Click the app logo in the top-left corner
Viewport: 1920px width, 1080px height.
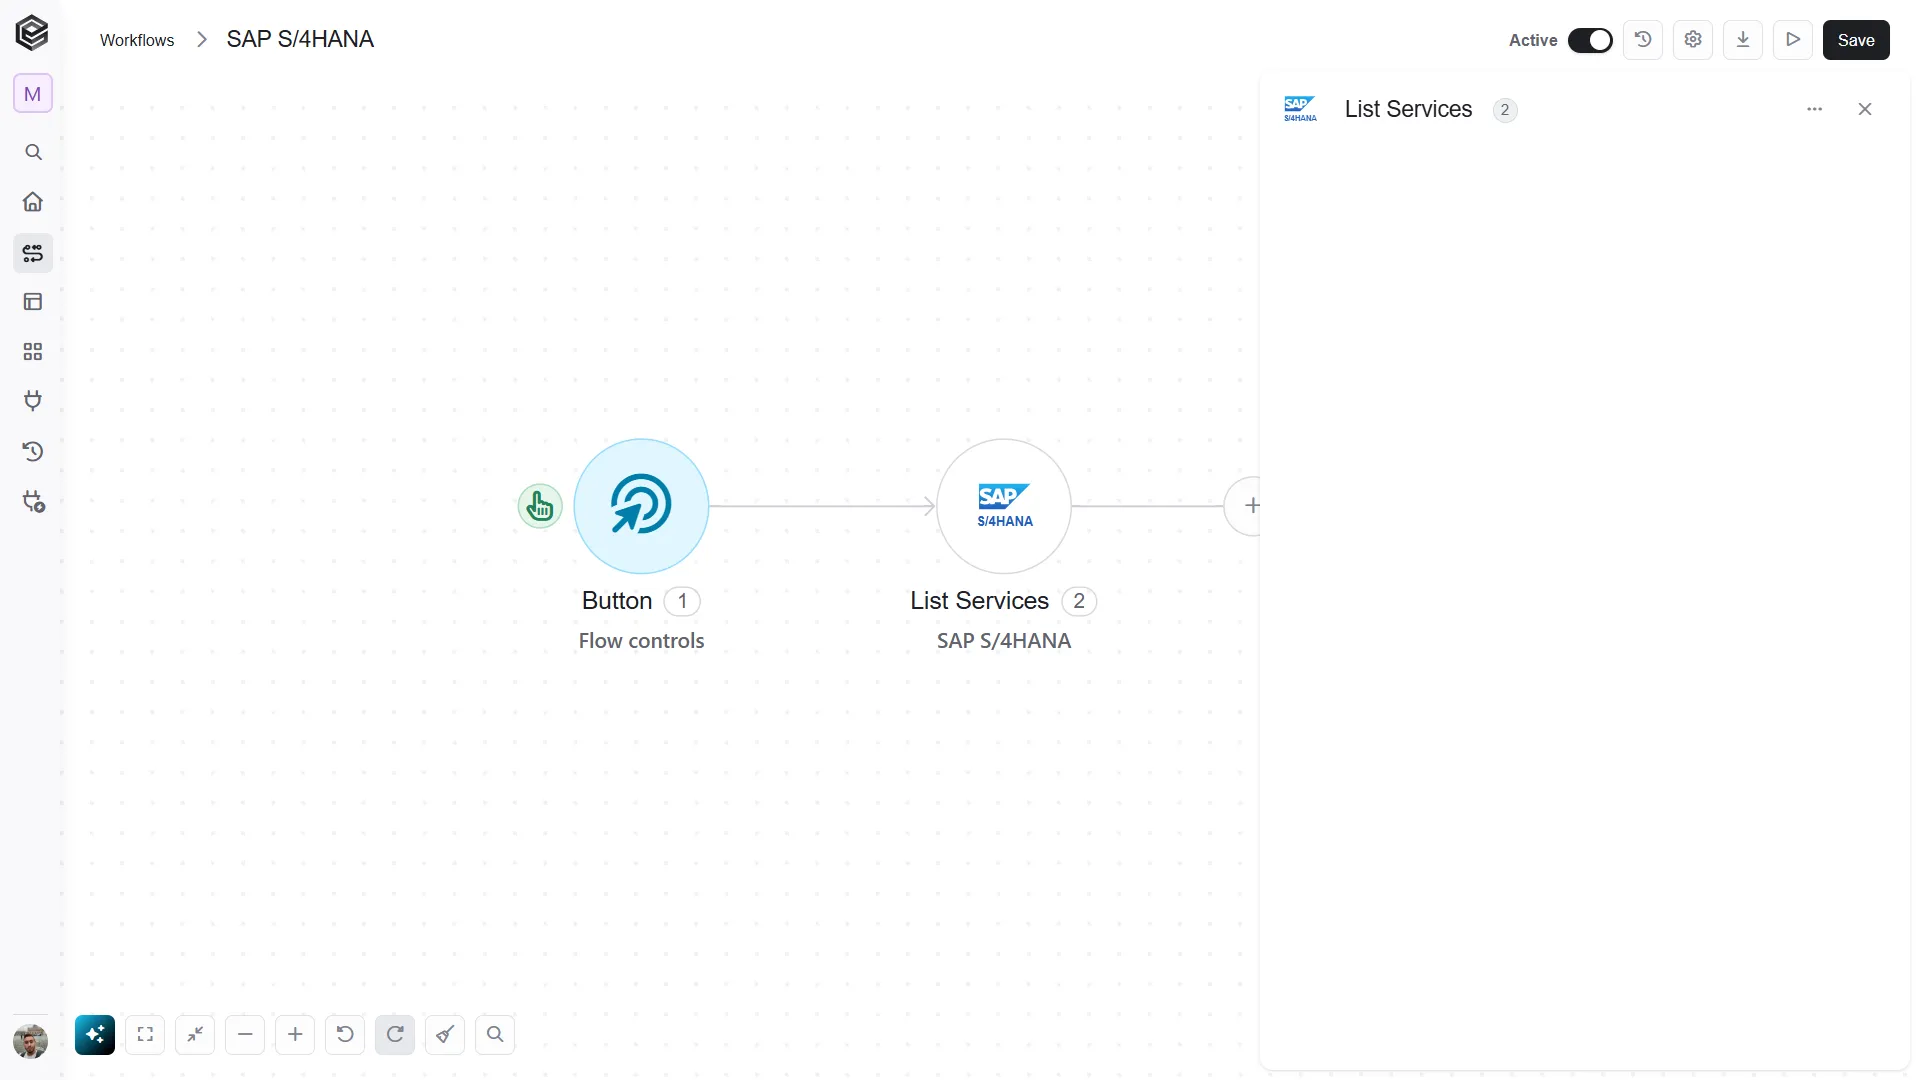32,33
